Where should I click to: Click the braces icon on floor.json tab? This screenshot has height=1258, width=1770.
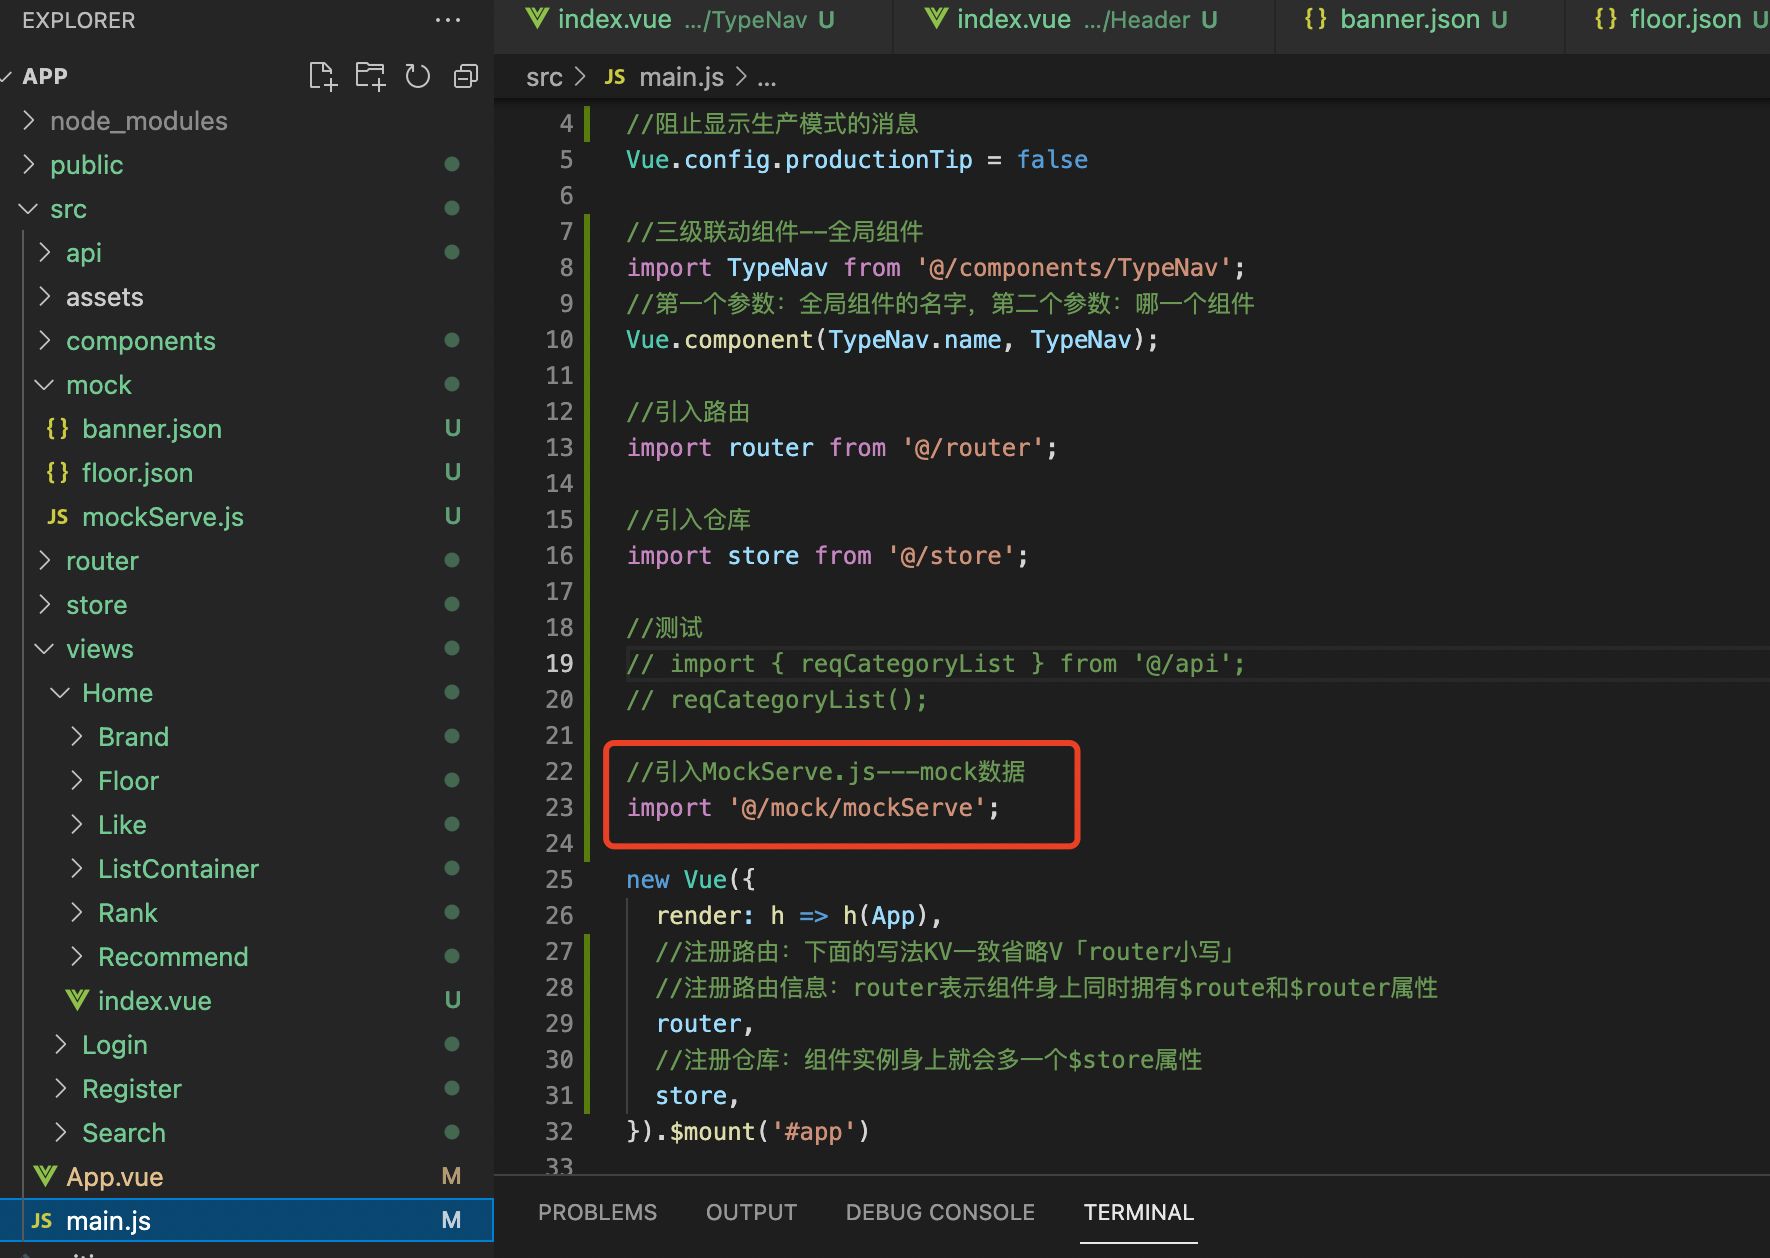click(x=1606, y=18)
